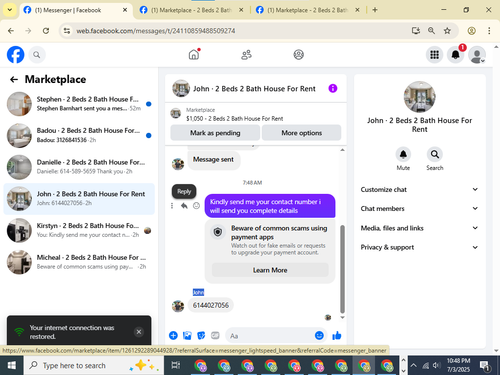500x375 pixels.
Task: Click the chat scrollbar thumb
Action: [342, 269]
